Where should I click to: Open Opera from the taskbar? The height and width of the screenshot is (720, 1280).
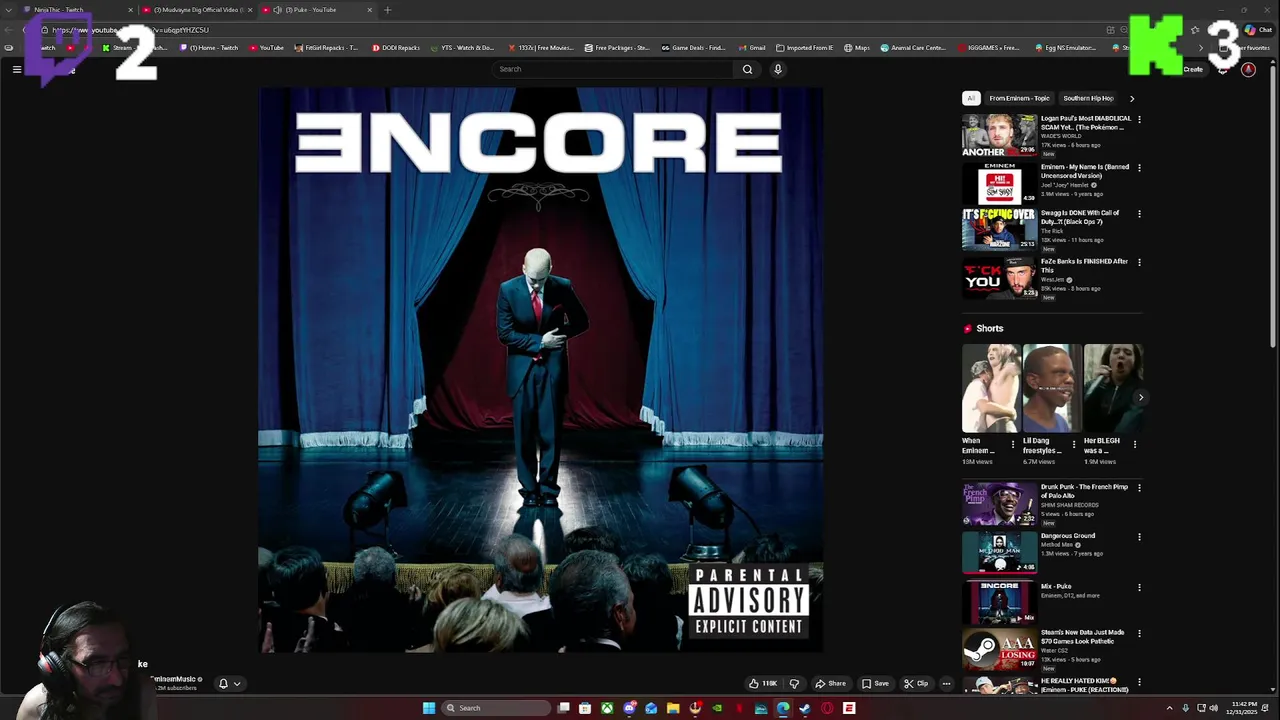(826, 708)
